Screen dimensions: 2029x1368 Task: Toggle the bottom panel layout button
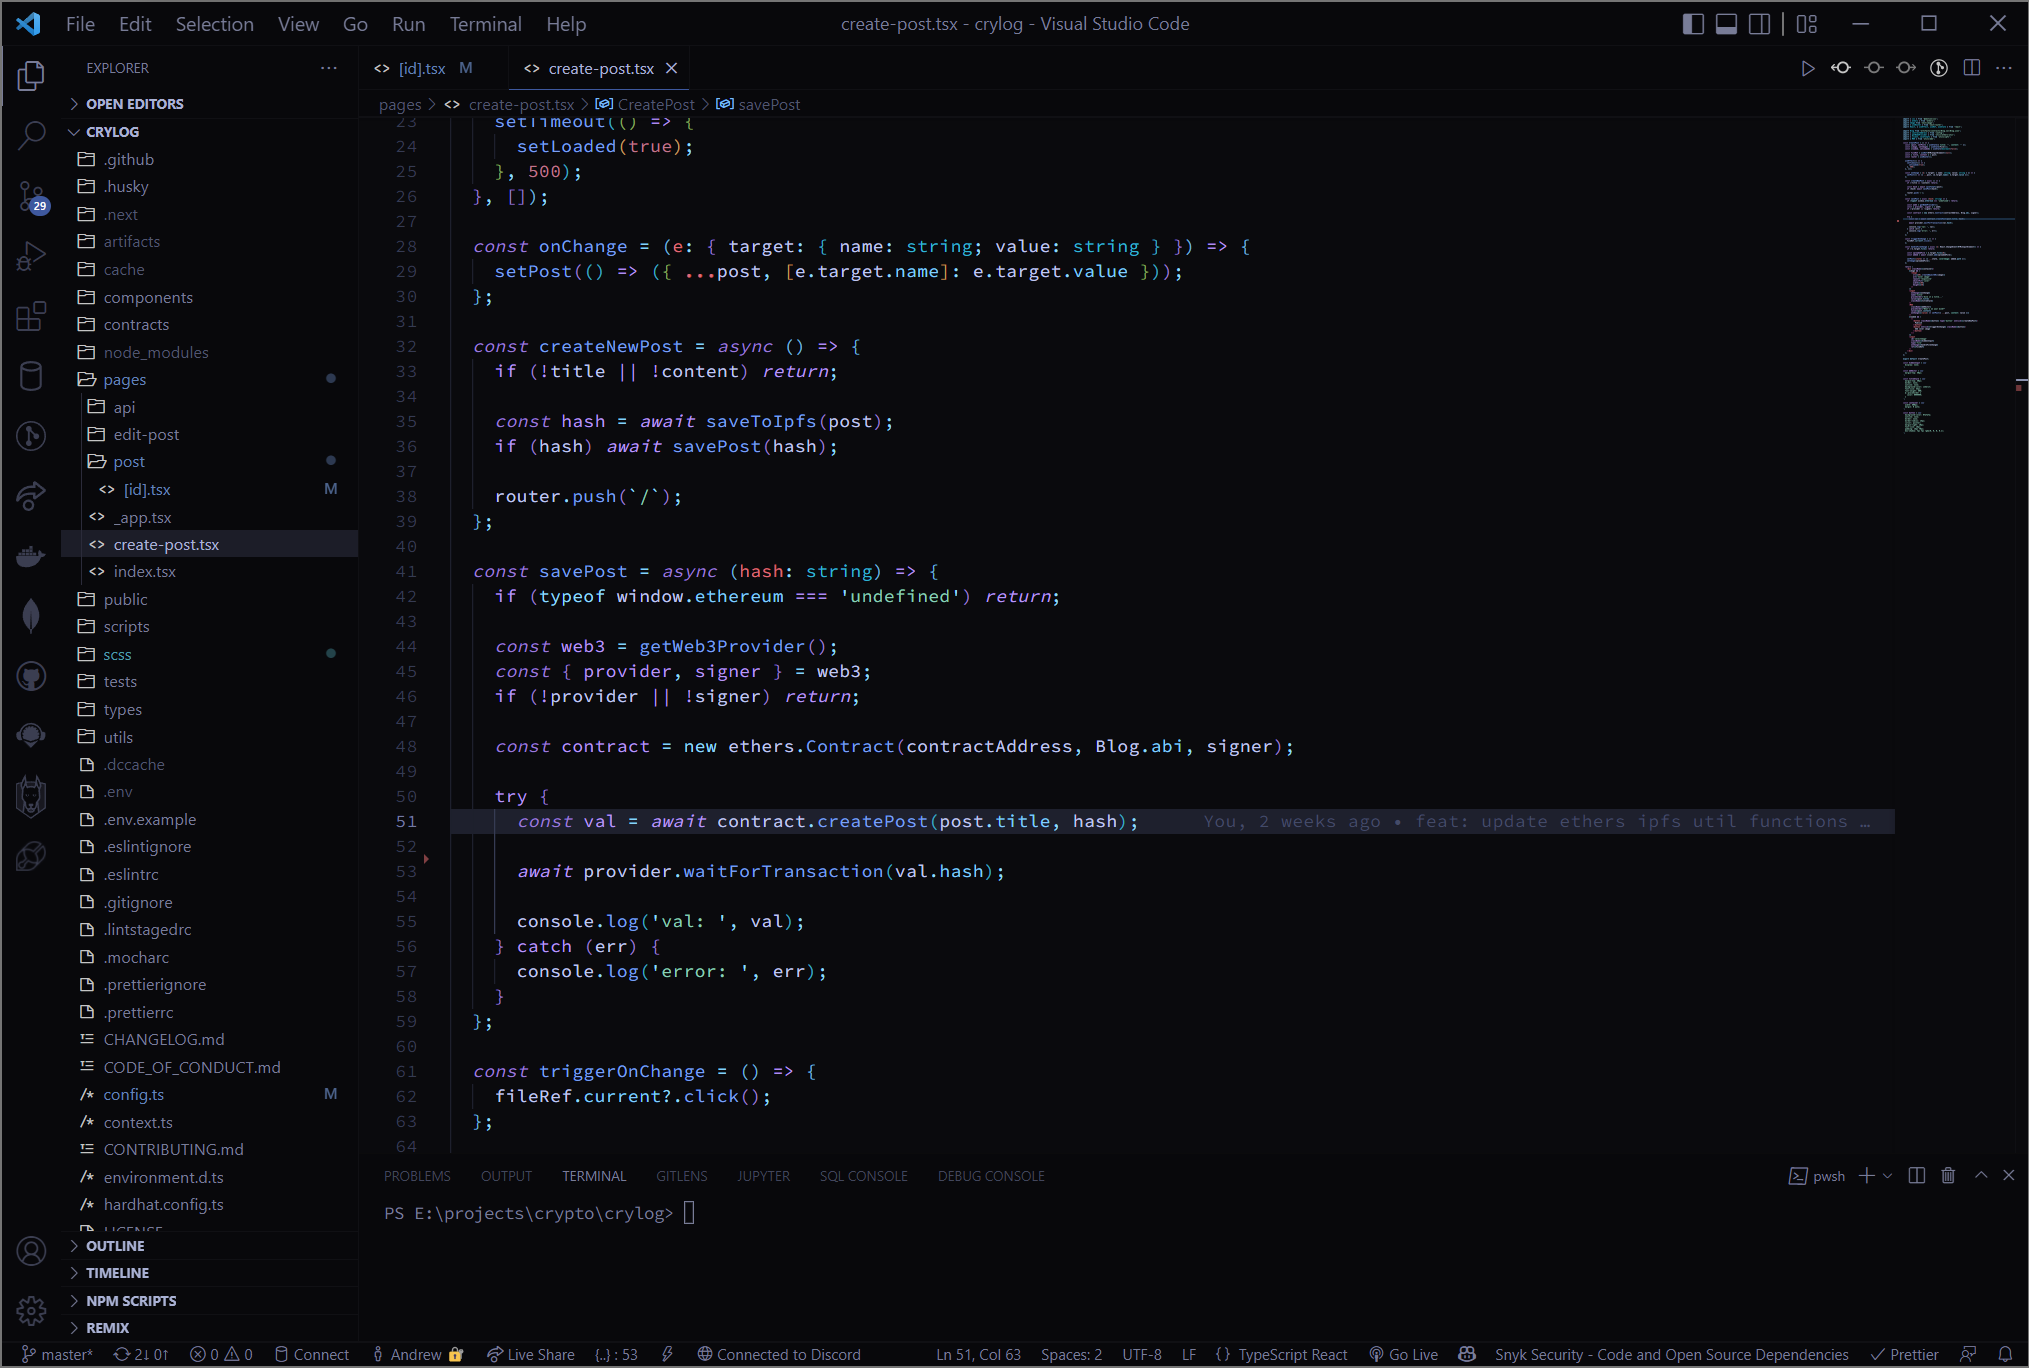[x=1726, y=24]
